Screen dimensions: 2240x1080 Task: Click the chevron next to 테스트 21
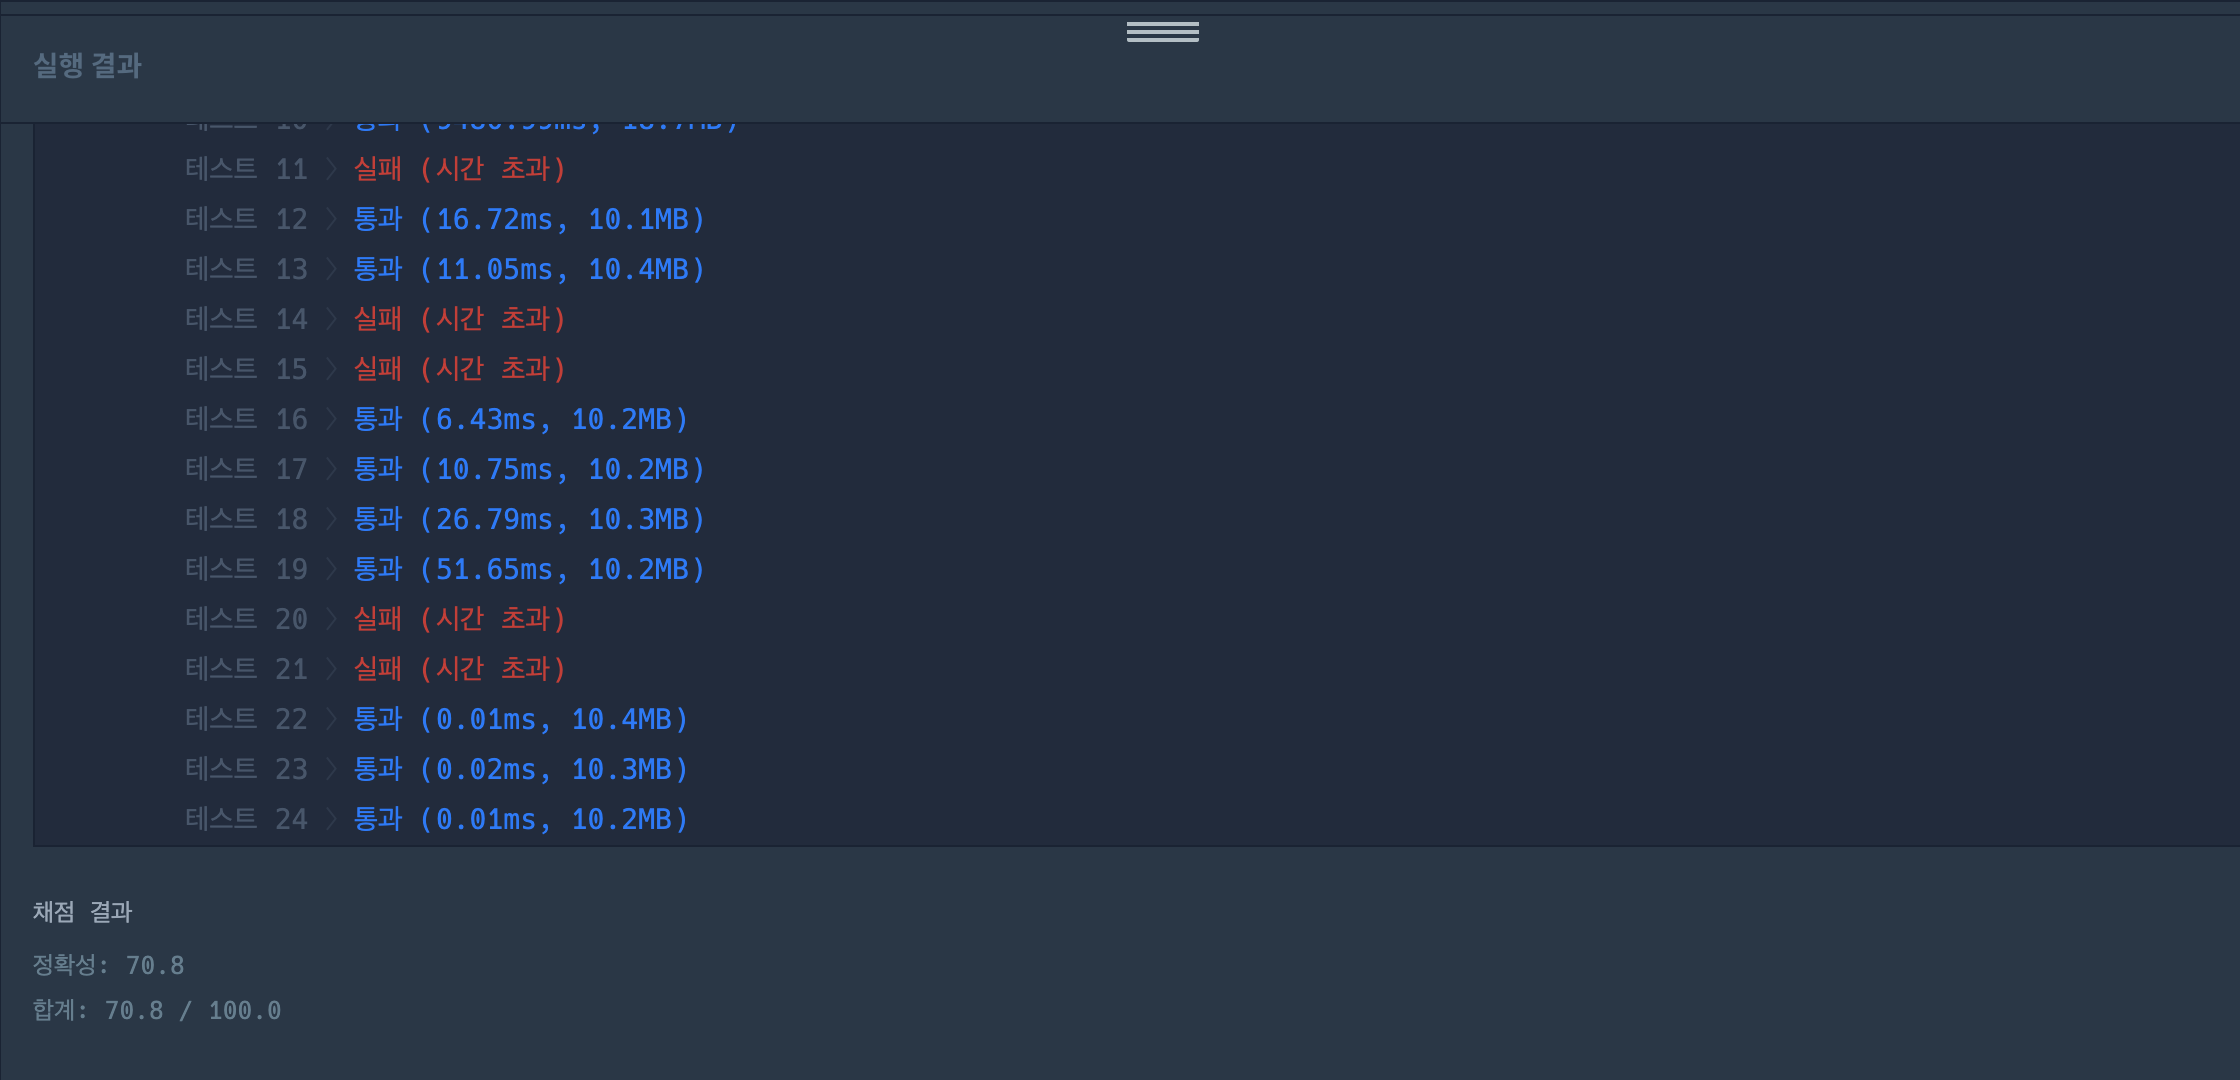pyautogui.click(x=331, y=669)
